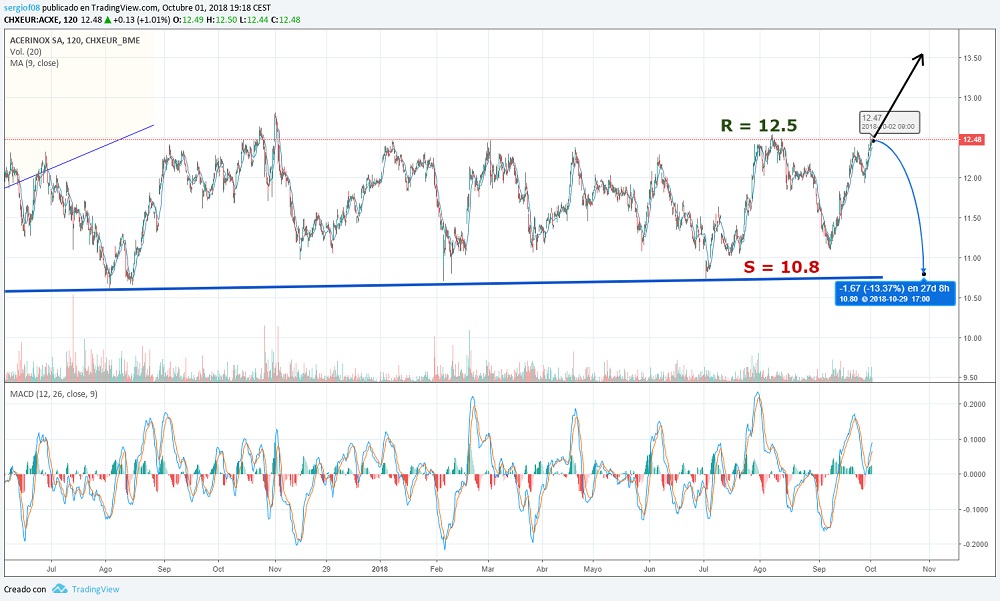Click the 13.50 level on price scale

pos(972,58)
